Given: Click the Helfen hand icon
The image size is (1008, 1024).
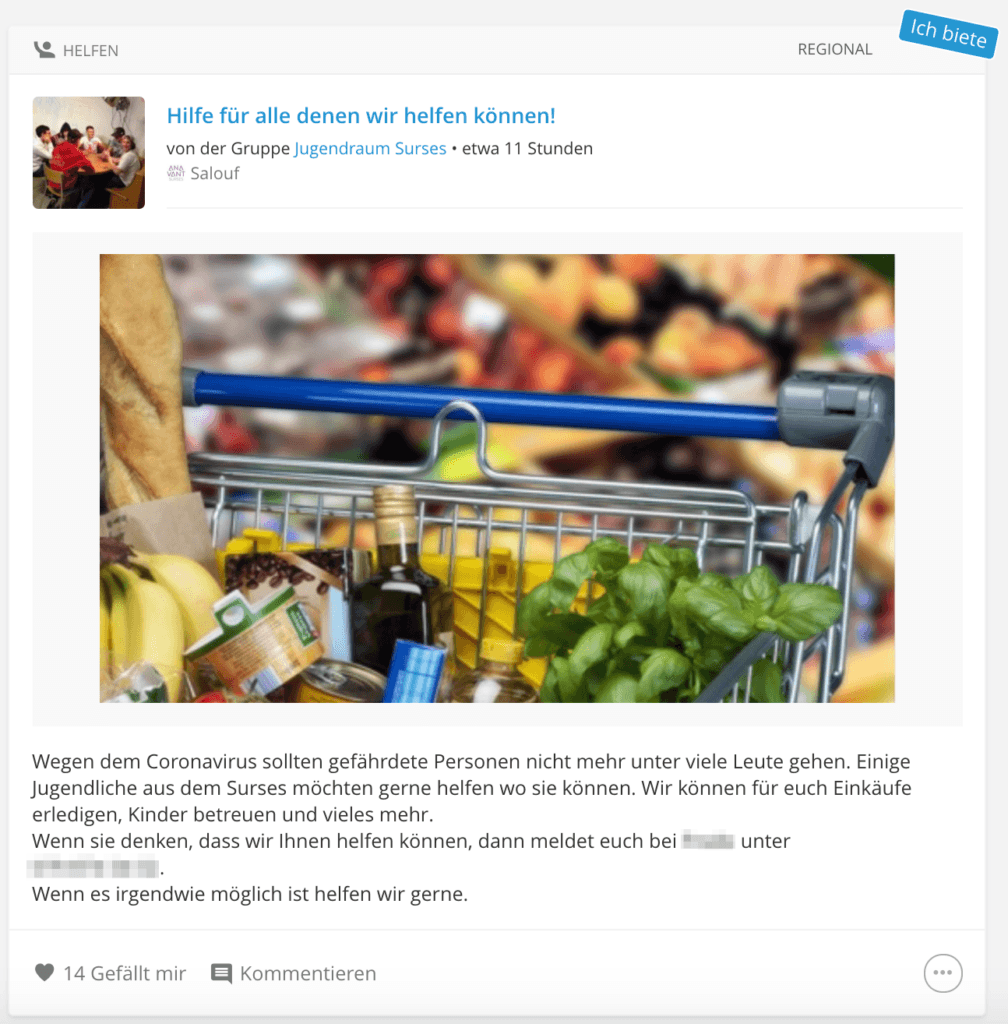Looking at the screenshot, I should [44, 50].
